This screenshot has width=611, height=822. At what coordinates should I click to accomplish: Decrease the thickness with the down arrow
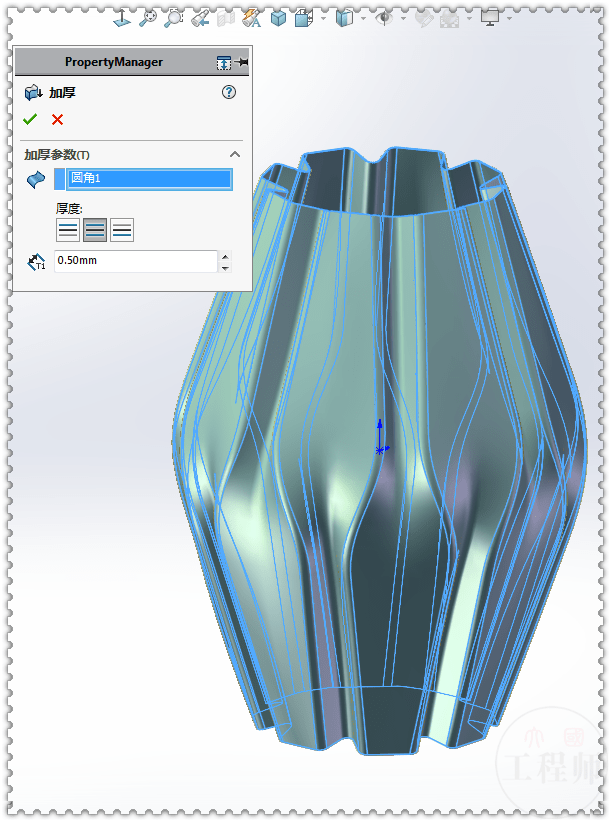(x=225, y=267)
